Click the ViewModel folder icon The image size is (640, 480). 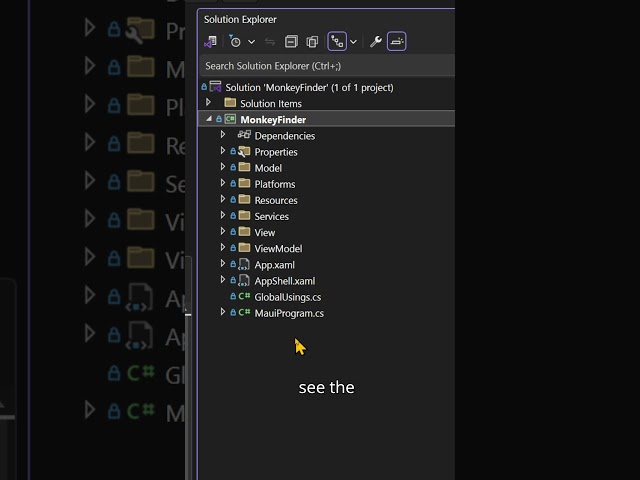pyautogui.click(x=244, y=248)
